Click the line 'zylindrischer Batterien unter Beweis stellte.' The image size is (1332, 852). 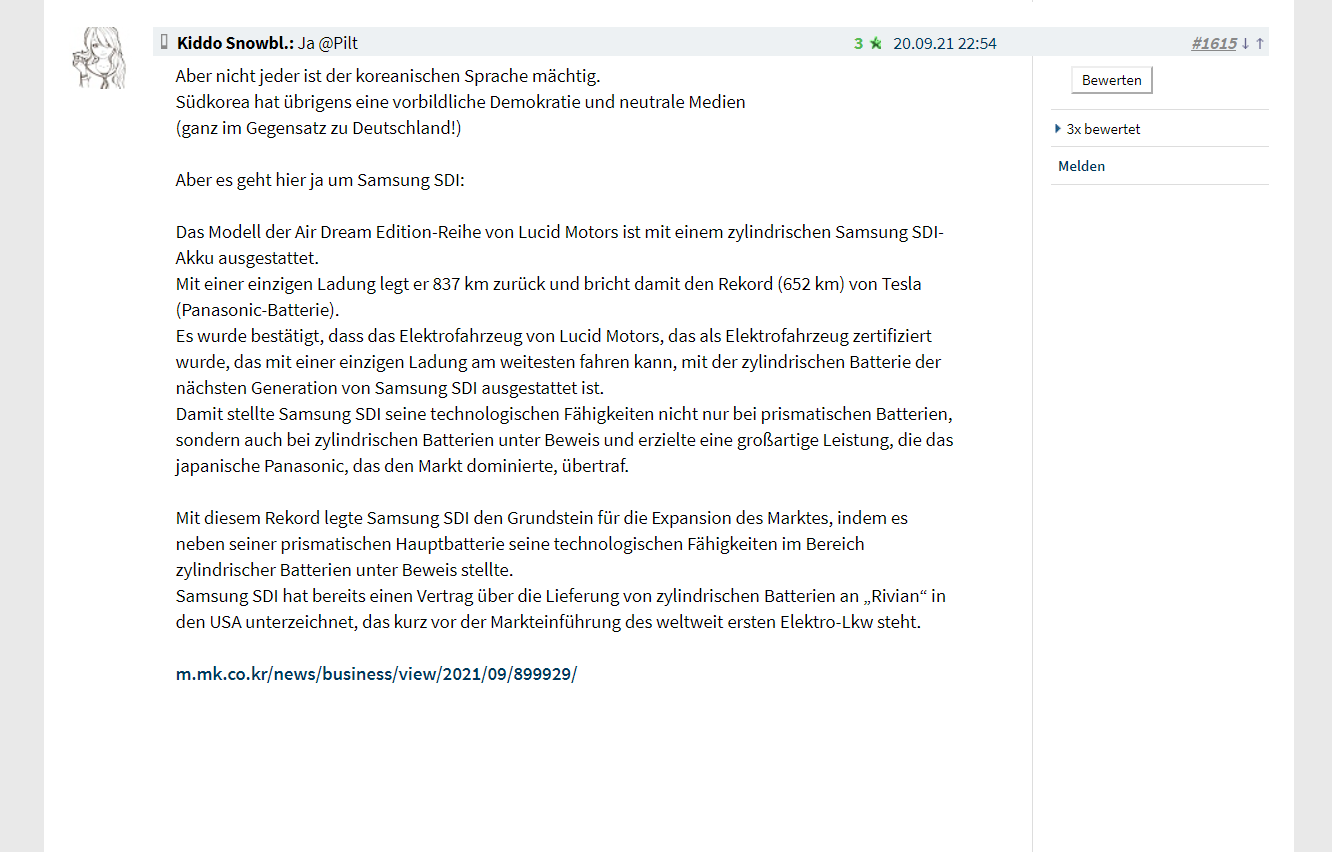pyautogui.click(x=344, y=570)
